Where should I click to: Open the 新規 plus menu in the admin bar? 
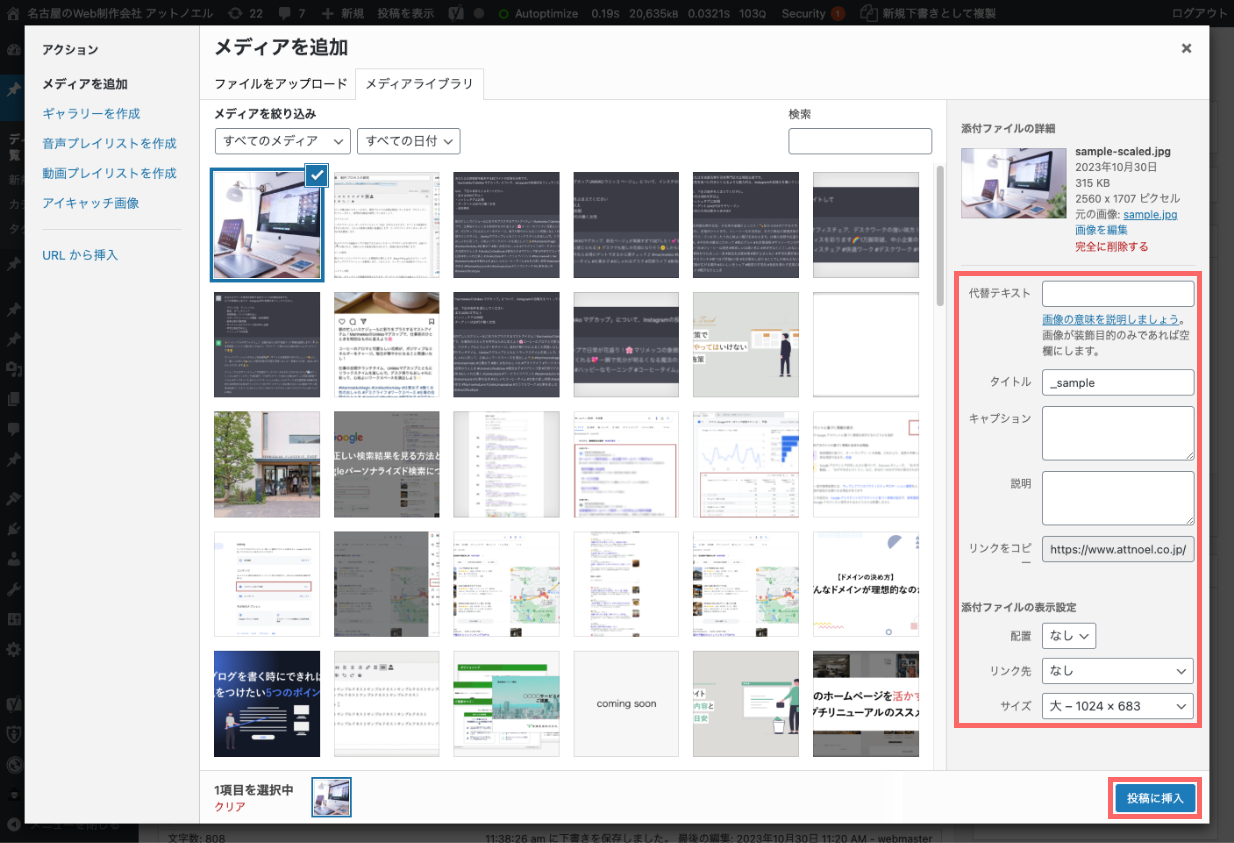pos(343,14)
